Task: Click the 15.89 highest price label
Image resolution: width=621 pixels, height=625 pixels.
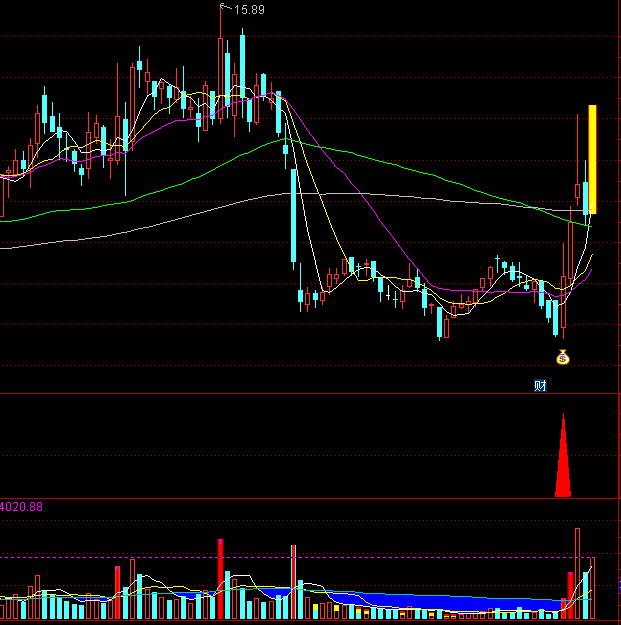Action: [249, 10]
